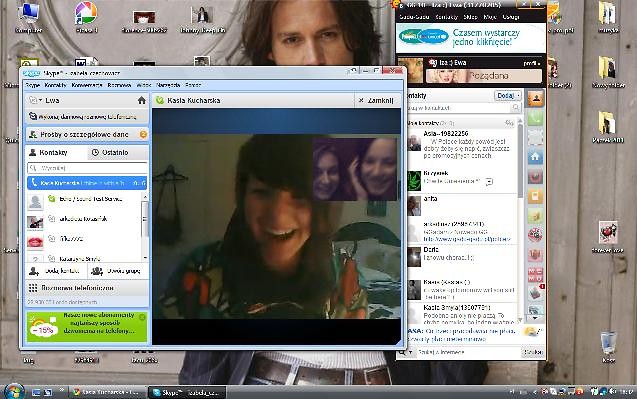This screenshot has height=399, width=637.
Task: Click the green phone icon in Gadu-Gadu sidebar
Action: click(x=535, y=119)
